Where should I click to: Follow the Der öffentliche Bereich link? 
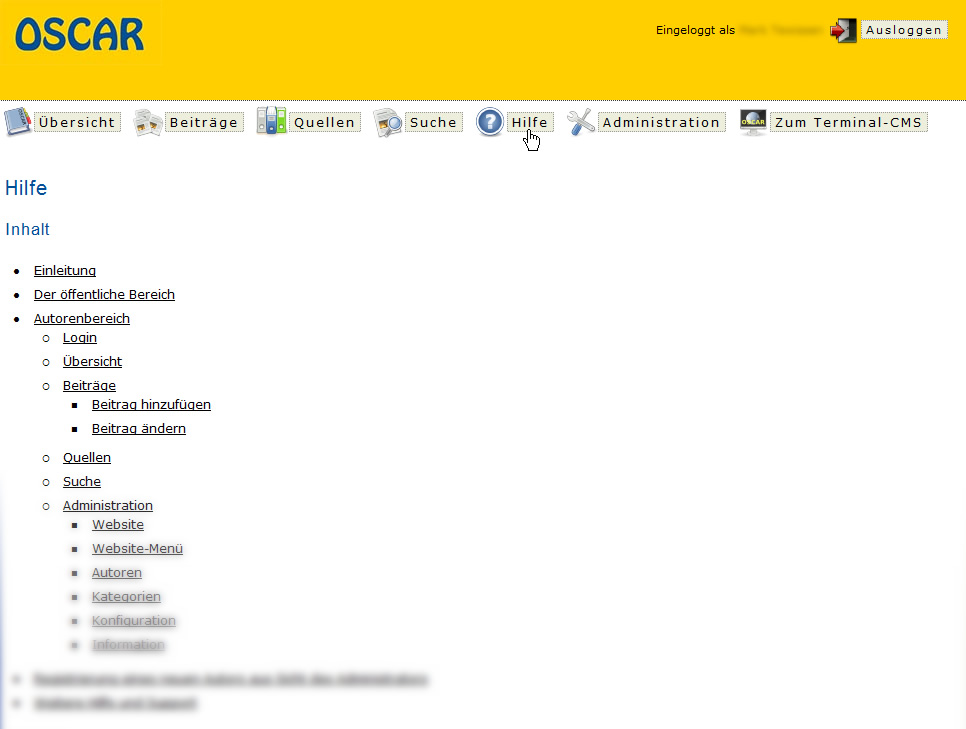(x=104, y=295)
